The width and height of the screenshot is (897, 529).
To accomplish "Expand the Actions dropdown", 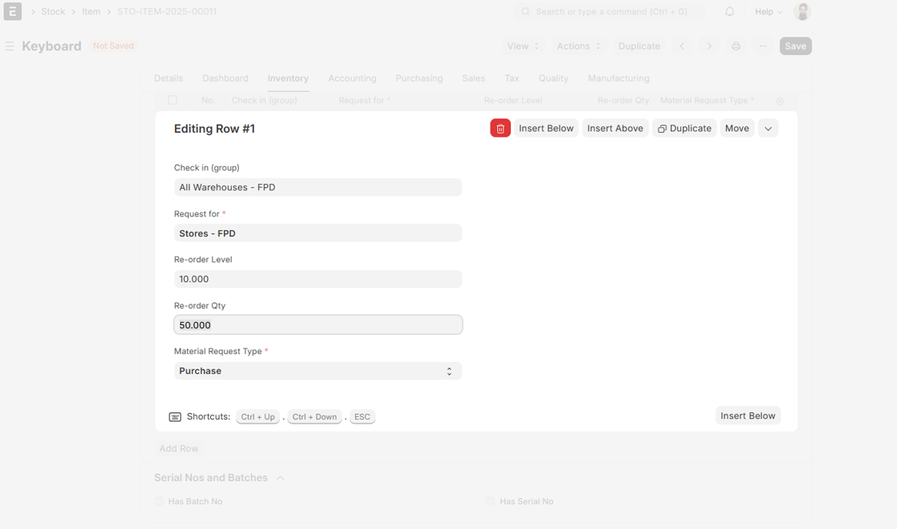I will 578,46.
